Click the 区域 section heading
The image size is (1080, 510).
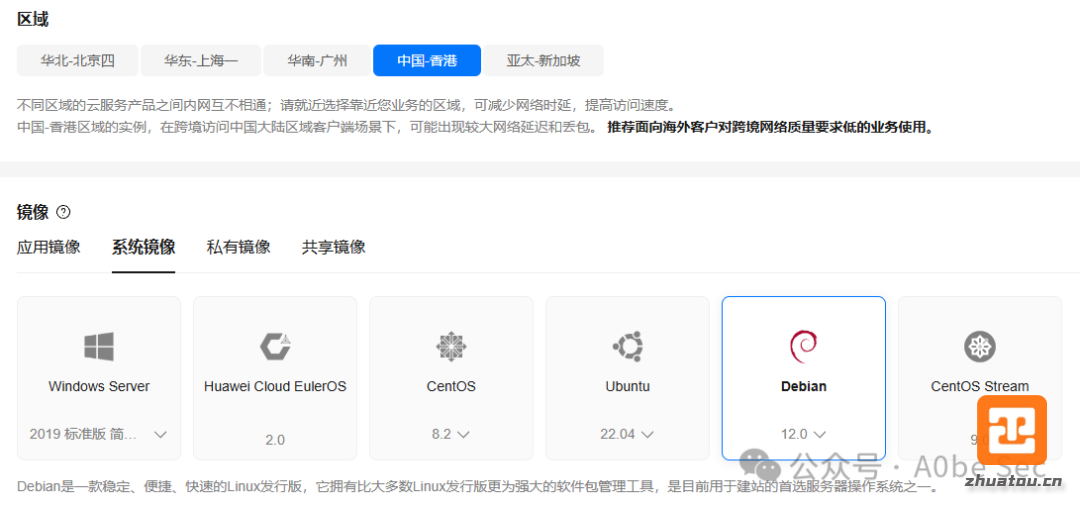tap(32, 19)
